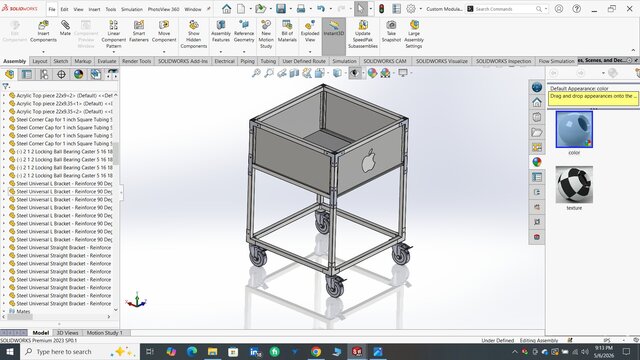640x360 pixels.
Task: Select the Mate tool
Action: 65,28
